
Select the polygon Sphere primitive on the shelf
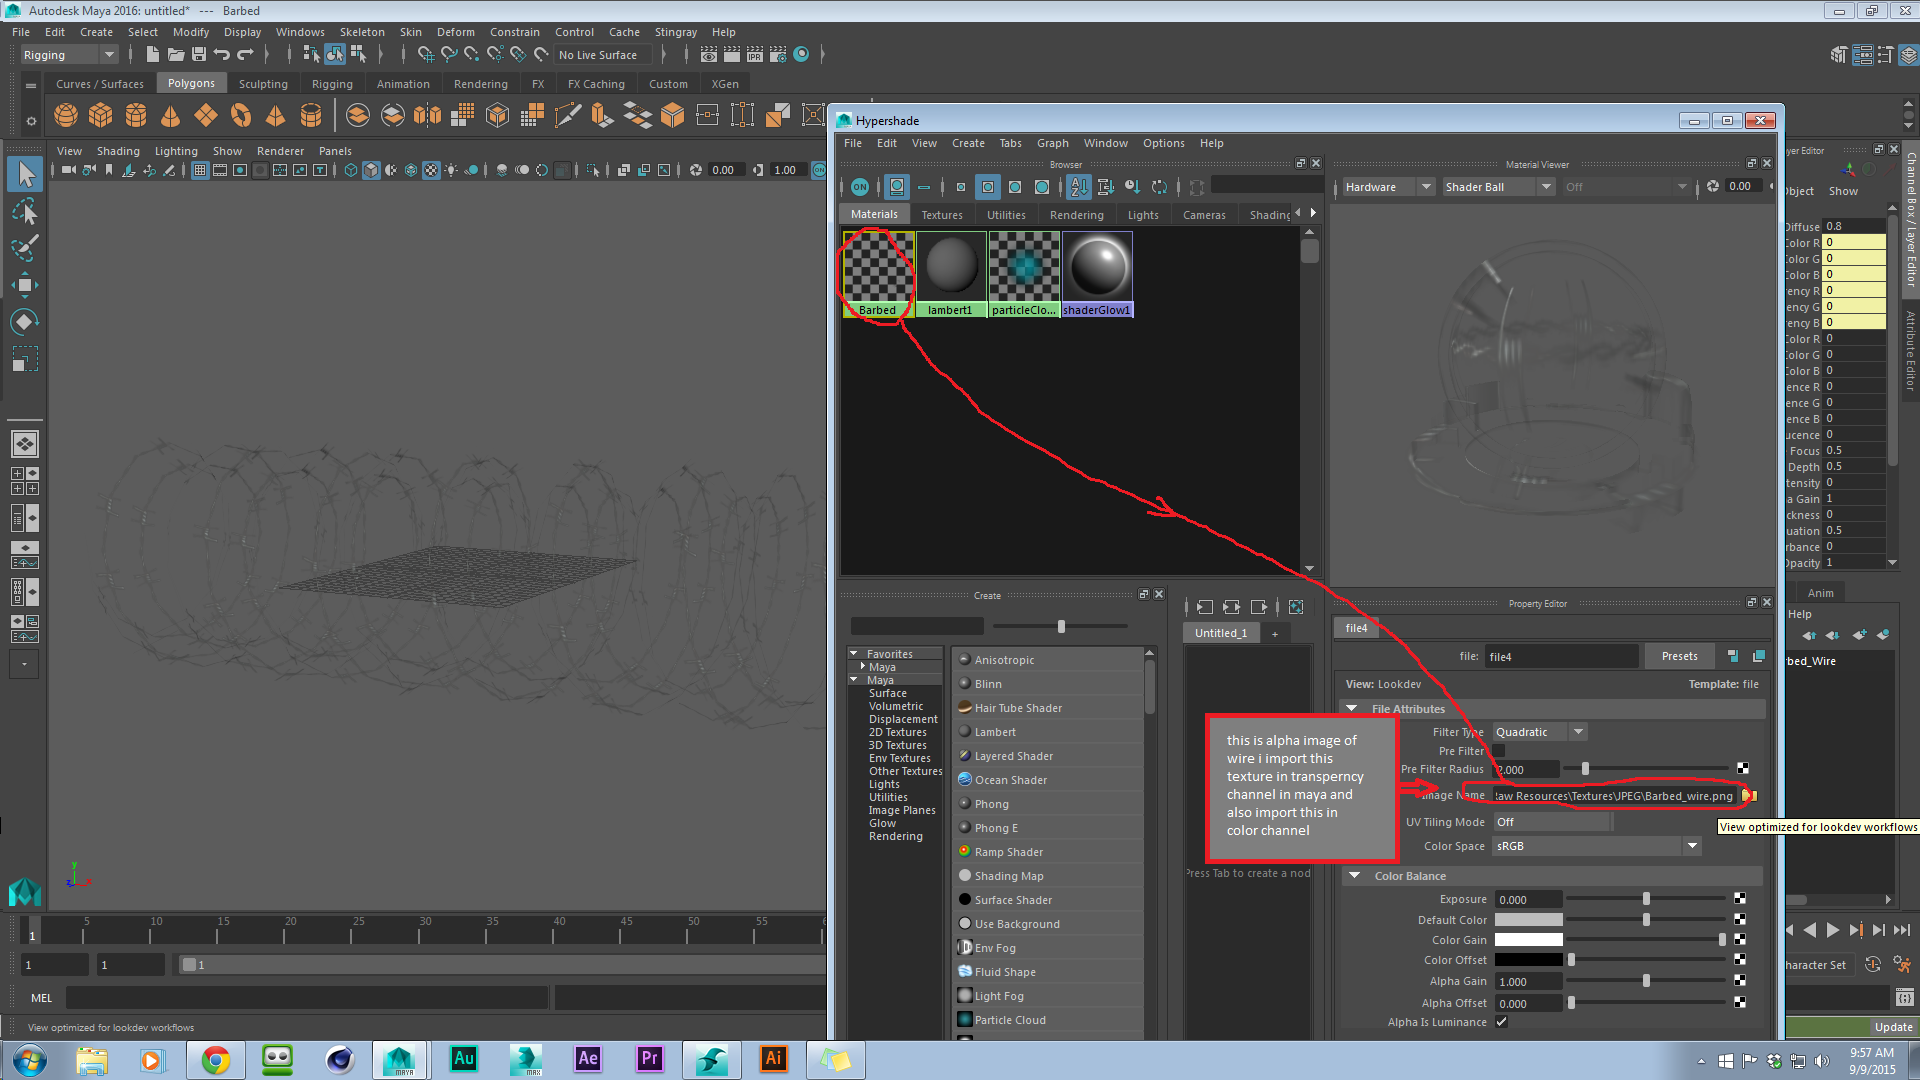[x=65, y=115]
